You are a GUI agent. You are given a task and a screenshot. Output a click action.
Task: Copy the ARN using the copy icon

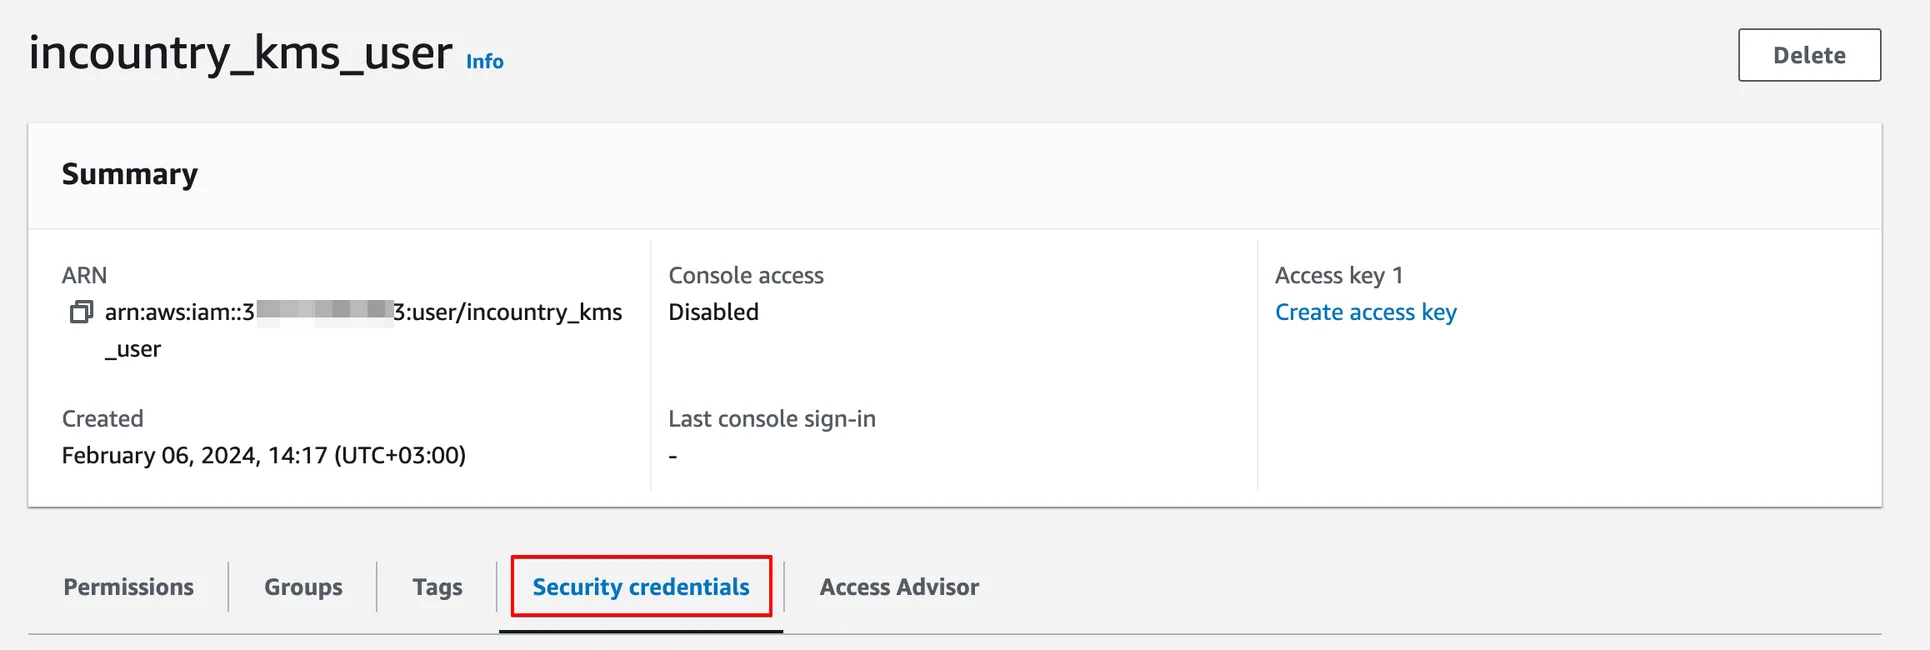(81, 312)
